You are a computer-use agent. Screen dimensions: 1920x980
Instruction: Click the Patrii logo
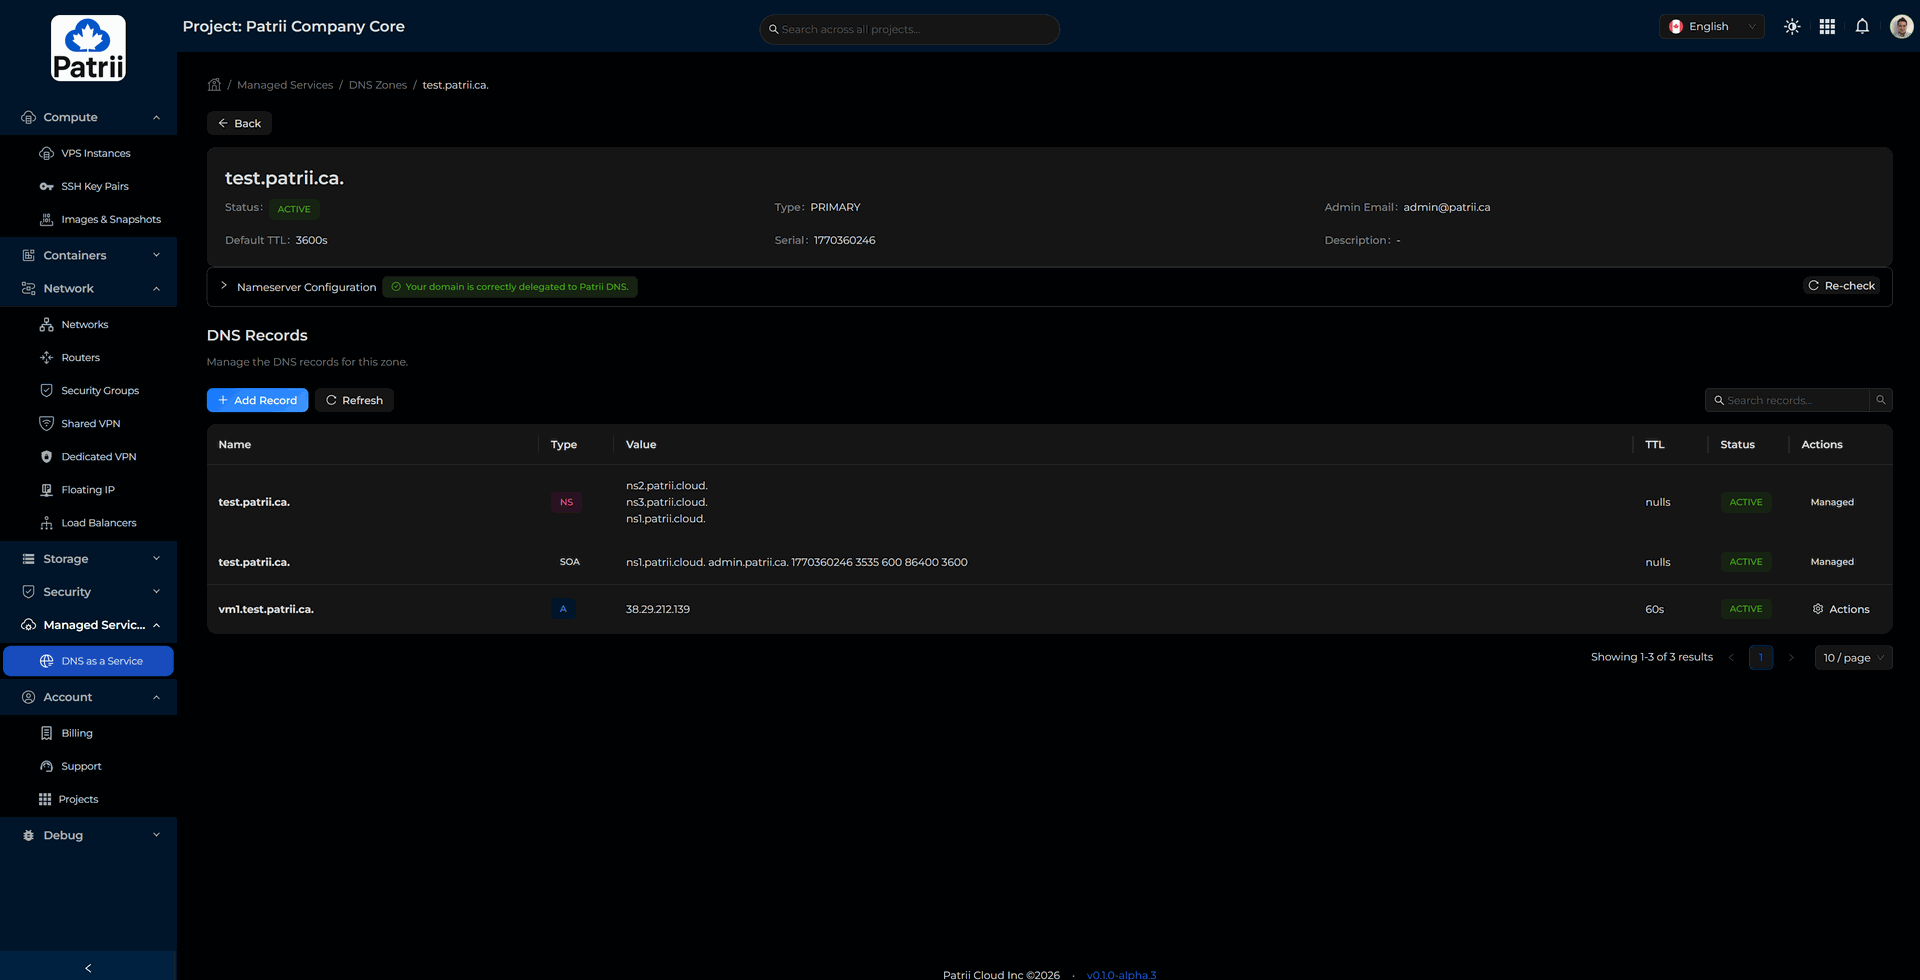88,48
